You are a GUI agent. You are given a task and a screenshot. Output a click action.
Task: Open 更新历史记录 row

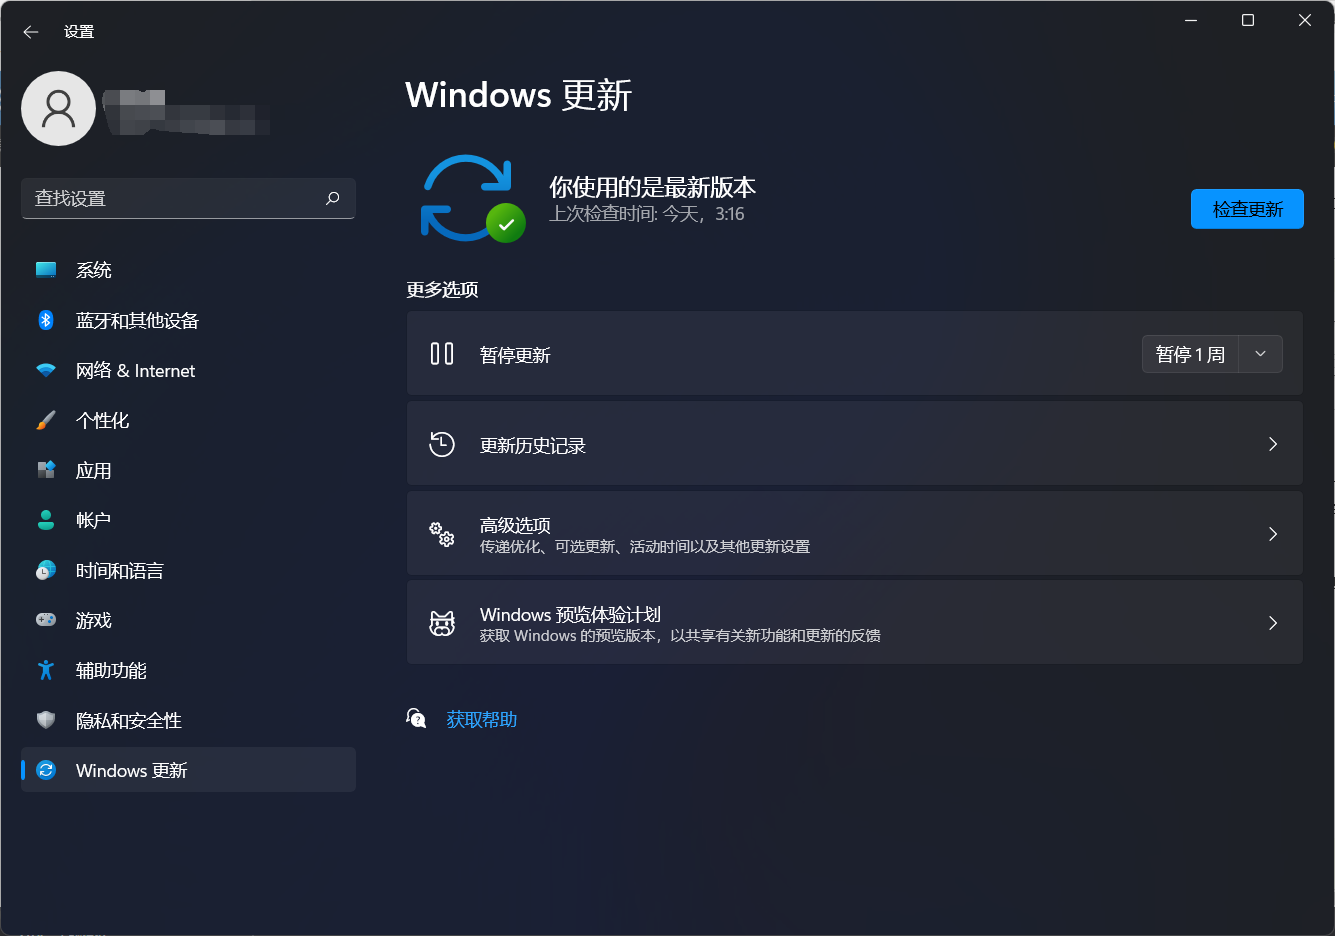pyautogui.click(x=855, y=444)
